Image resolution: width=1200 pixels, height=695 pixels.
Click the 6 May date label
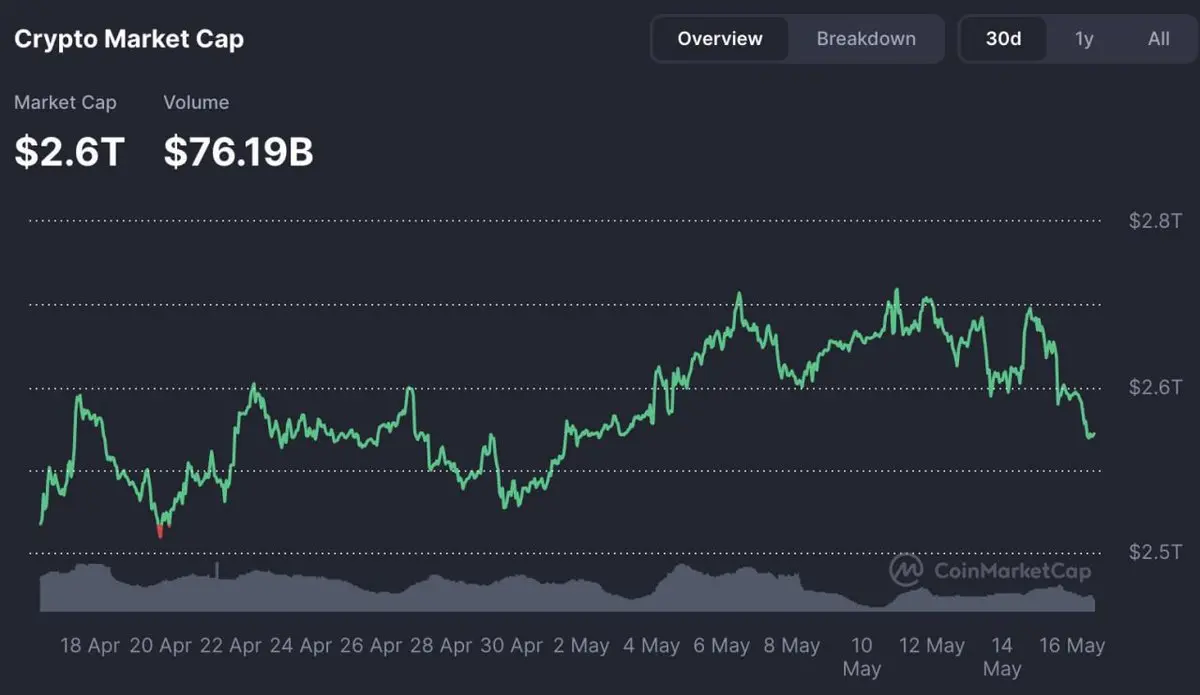click(722, 645)
